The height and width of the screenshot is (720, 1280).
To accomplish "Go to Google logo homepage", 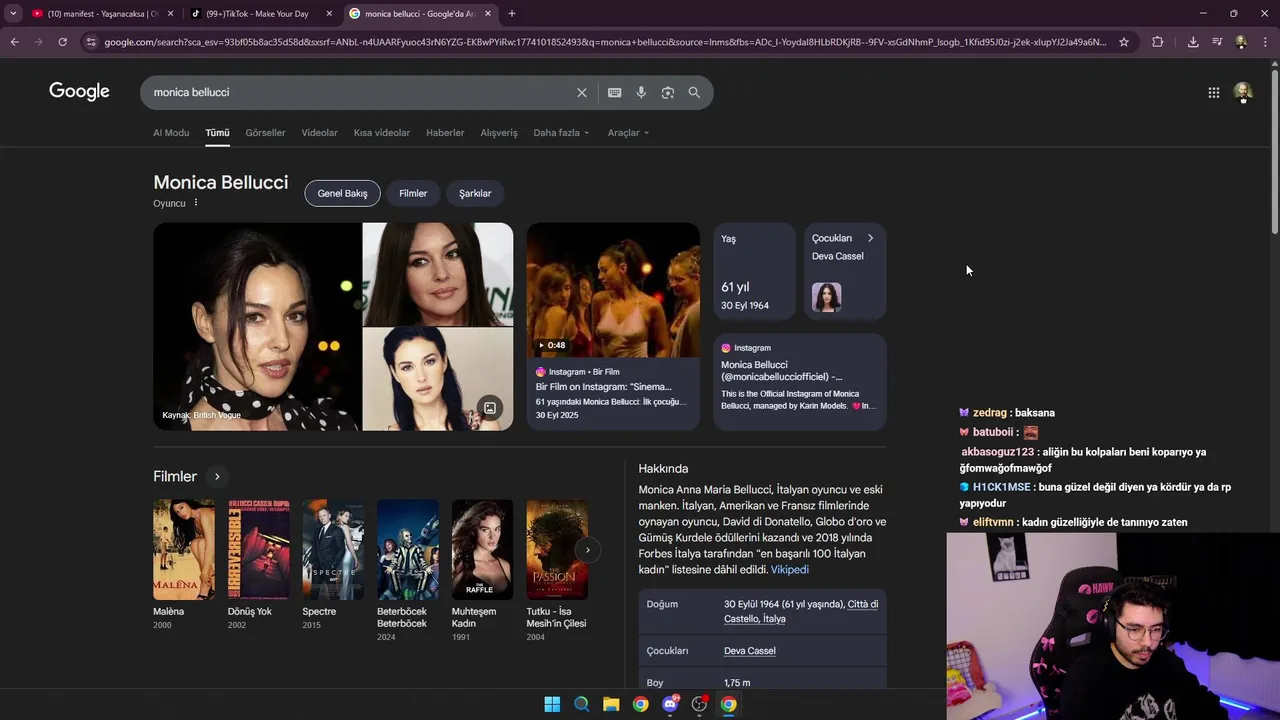I will [x=79, y=92].
